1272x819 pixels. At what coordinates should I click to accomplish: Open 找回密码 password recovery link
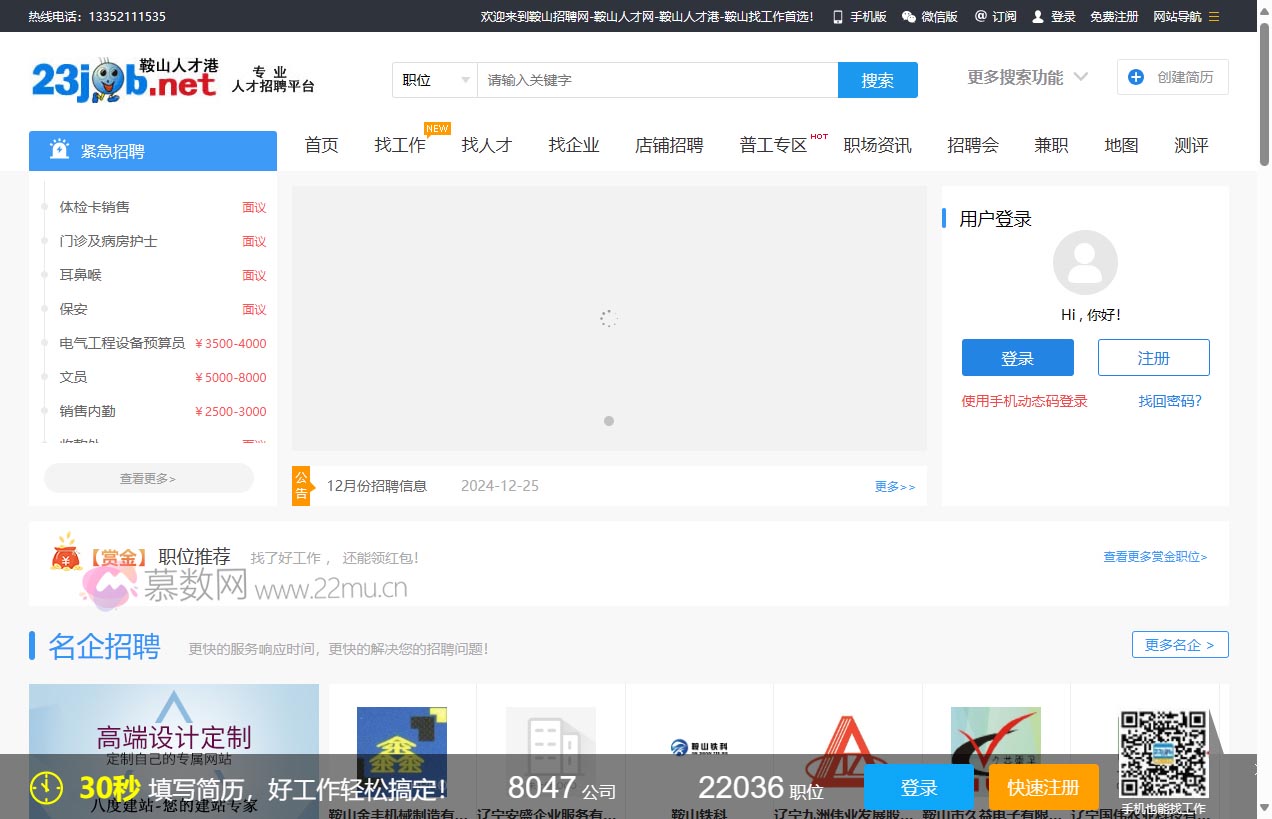(x=1169, y=400)
